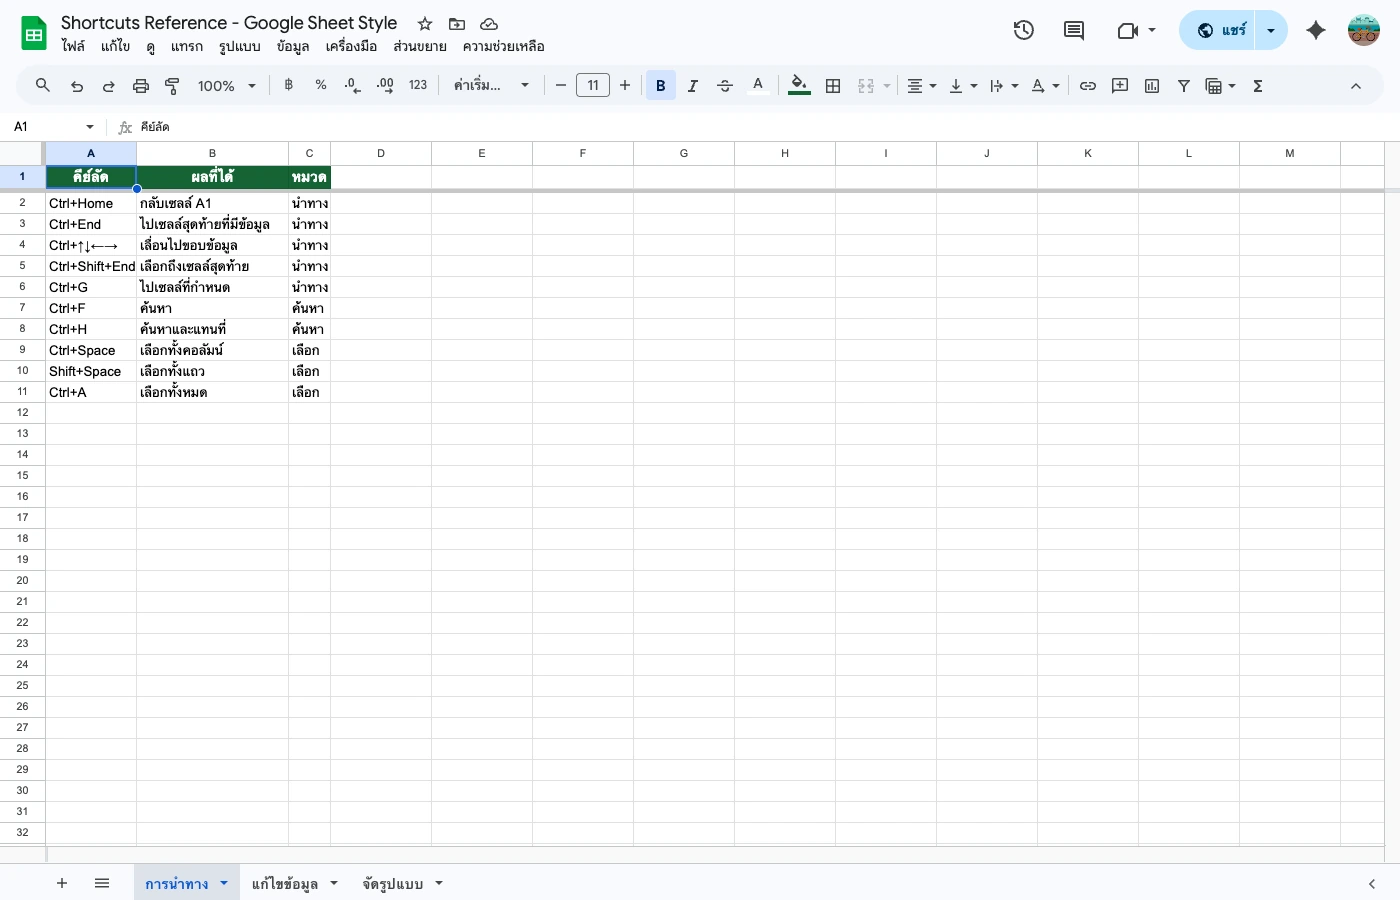The image size is (1400, 900).
Task: Switch to the จัดรูปแบบ sheet tab
Action: click(392, 883)
